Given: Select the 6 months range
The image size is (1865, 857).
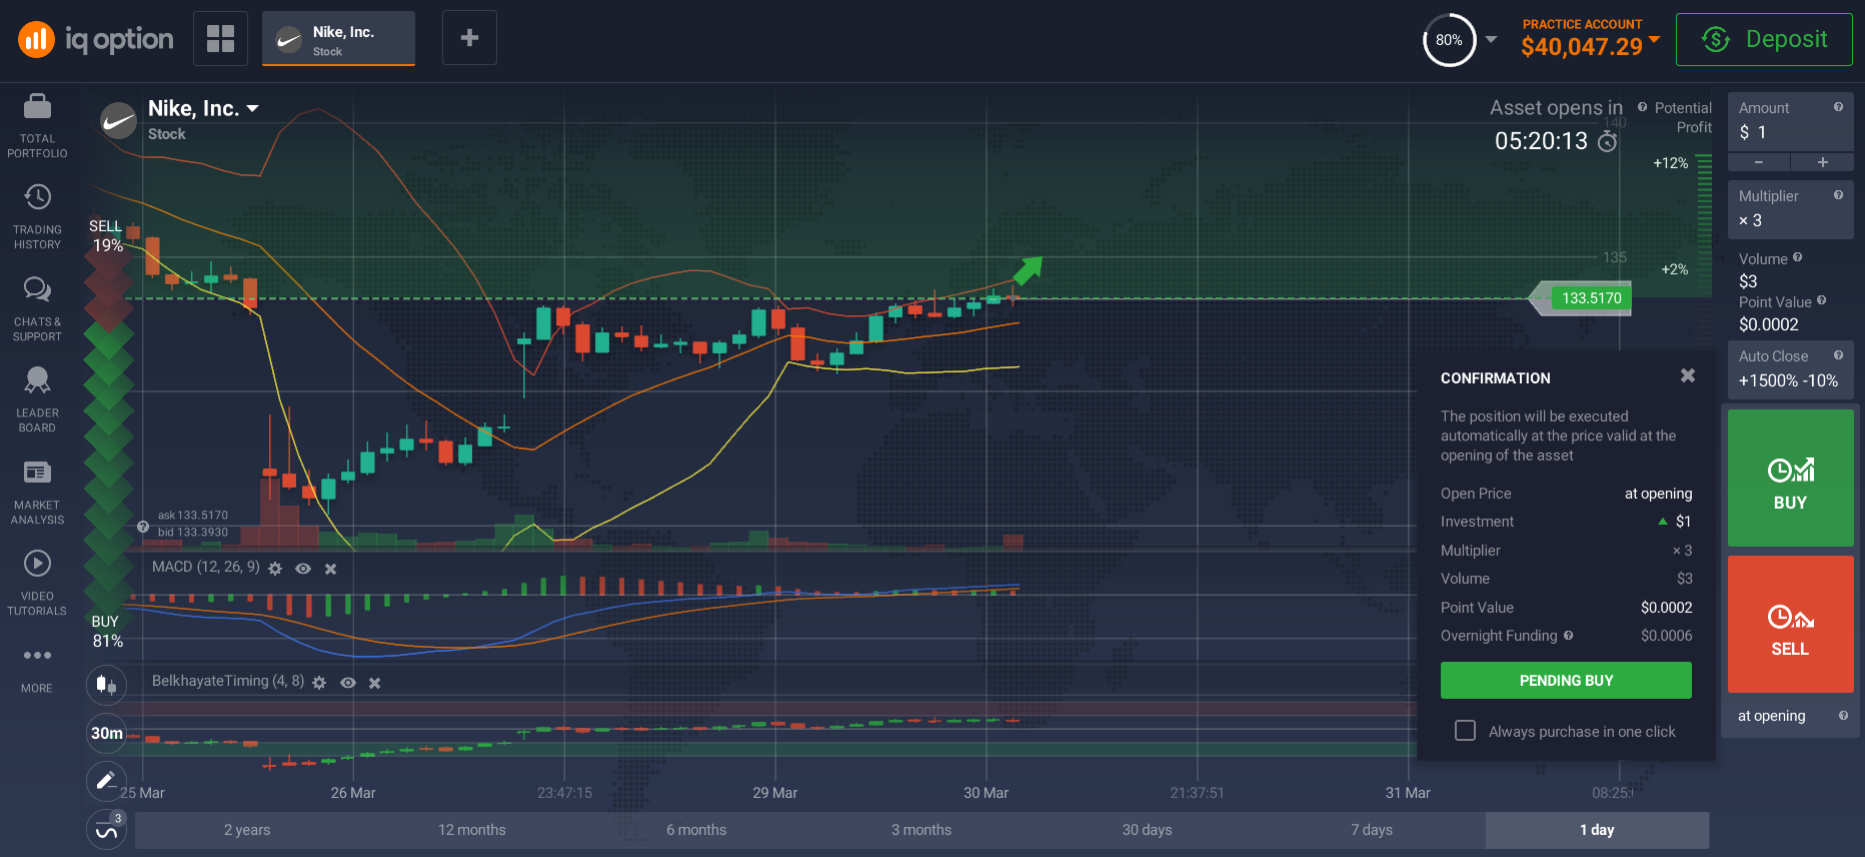Looking at the screenshot, I should 697,830.
